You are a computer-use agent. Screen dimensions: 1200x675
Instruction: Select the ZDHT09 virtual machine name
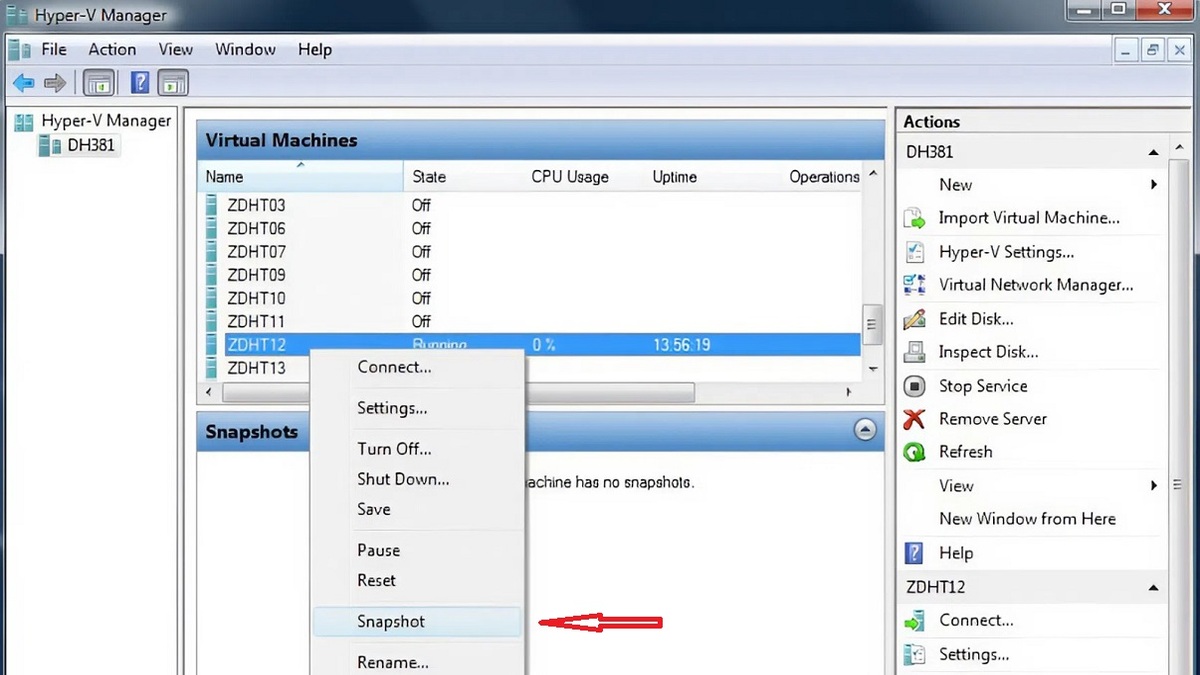[x=256, y=275]
